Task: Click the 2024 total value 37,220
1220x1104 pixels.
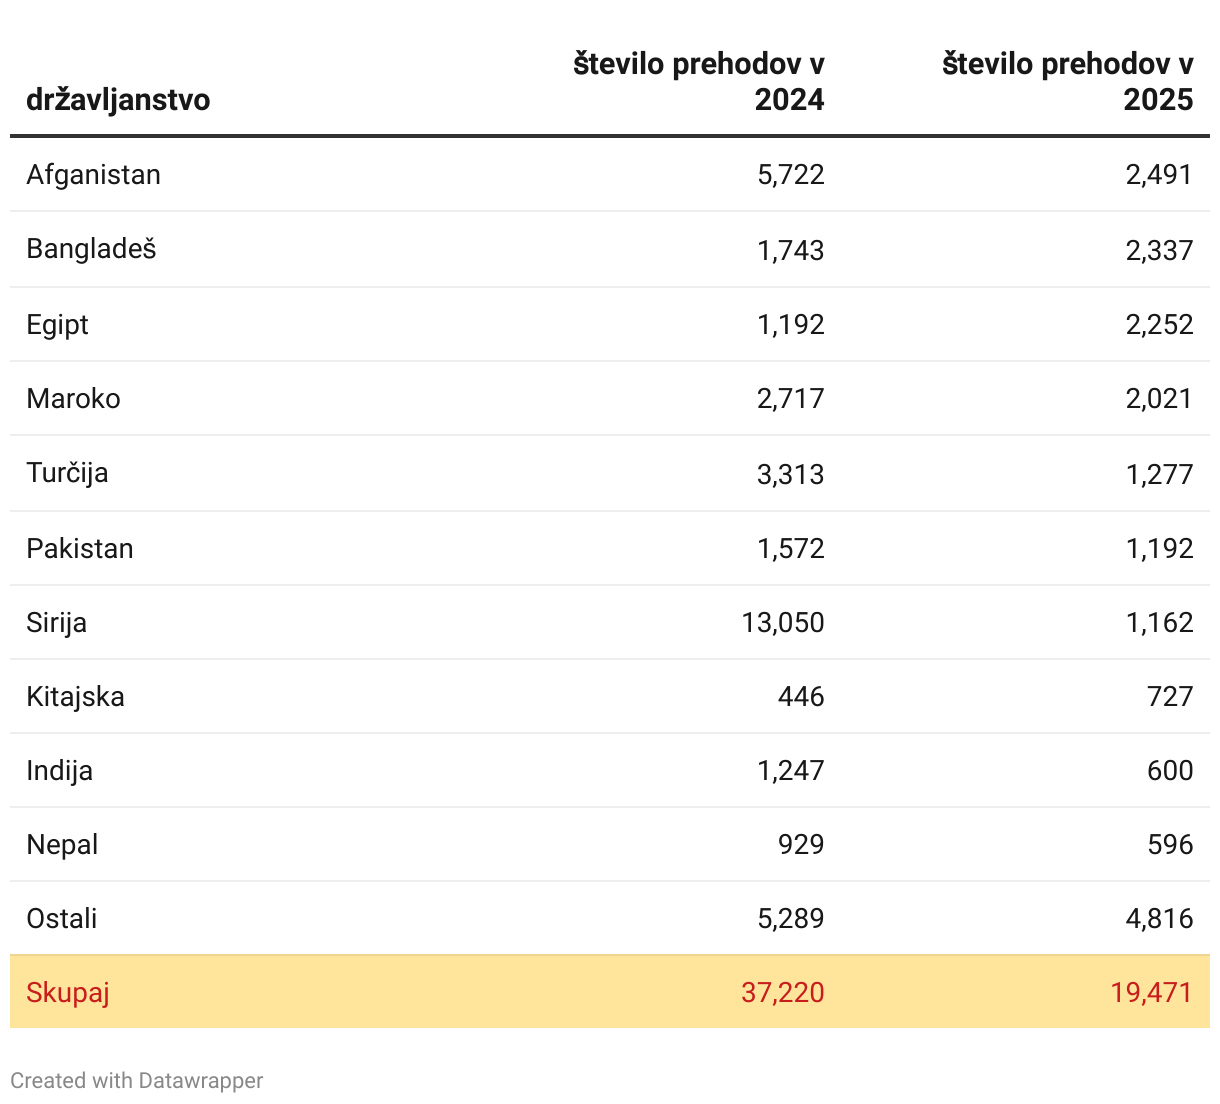Action: [x=783, y=993]
